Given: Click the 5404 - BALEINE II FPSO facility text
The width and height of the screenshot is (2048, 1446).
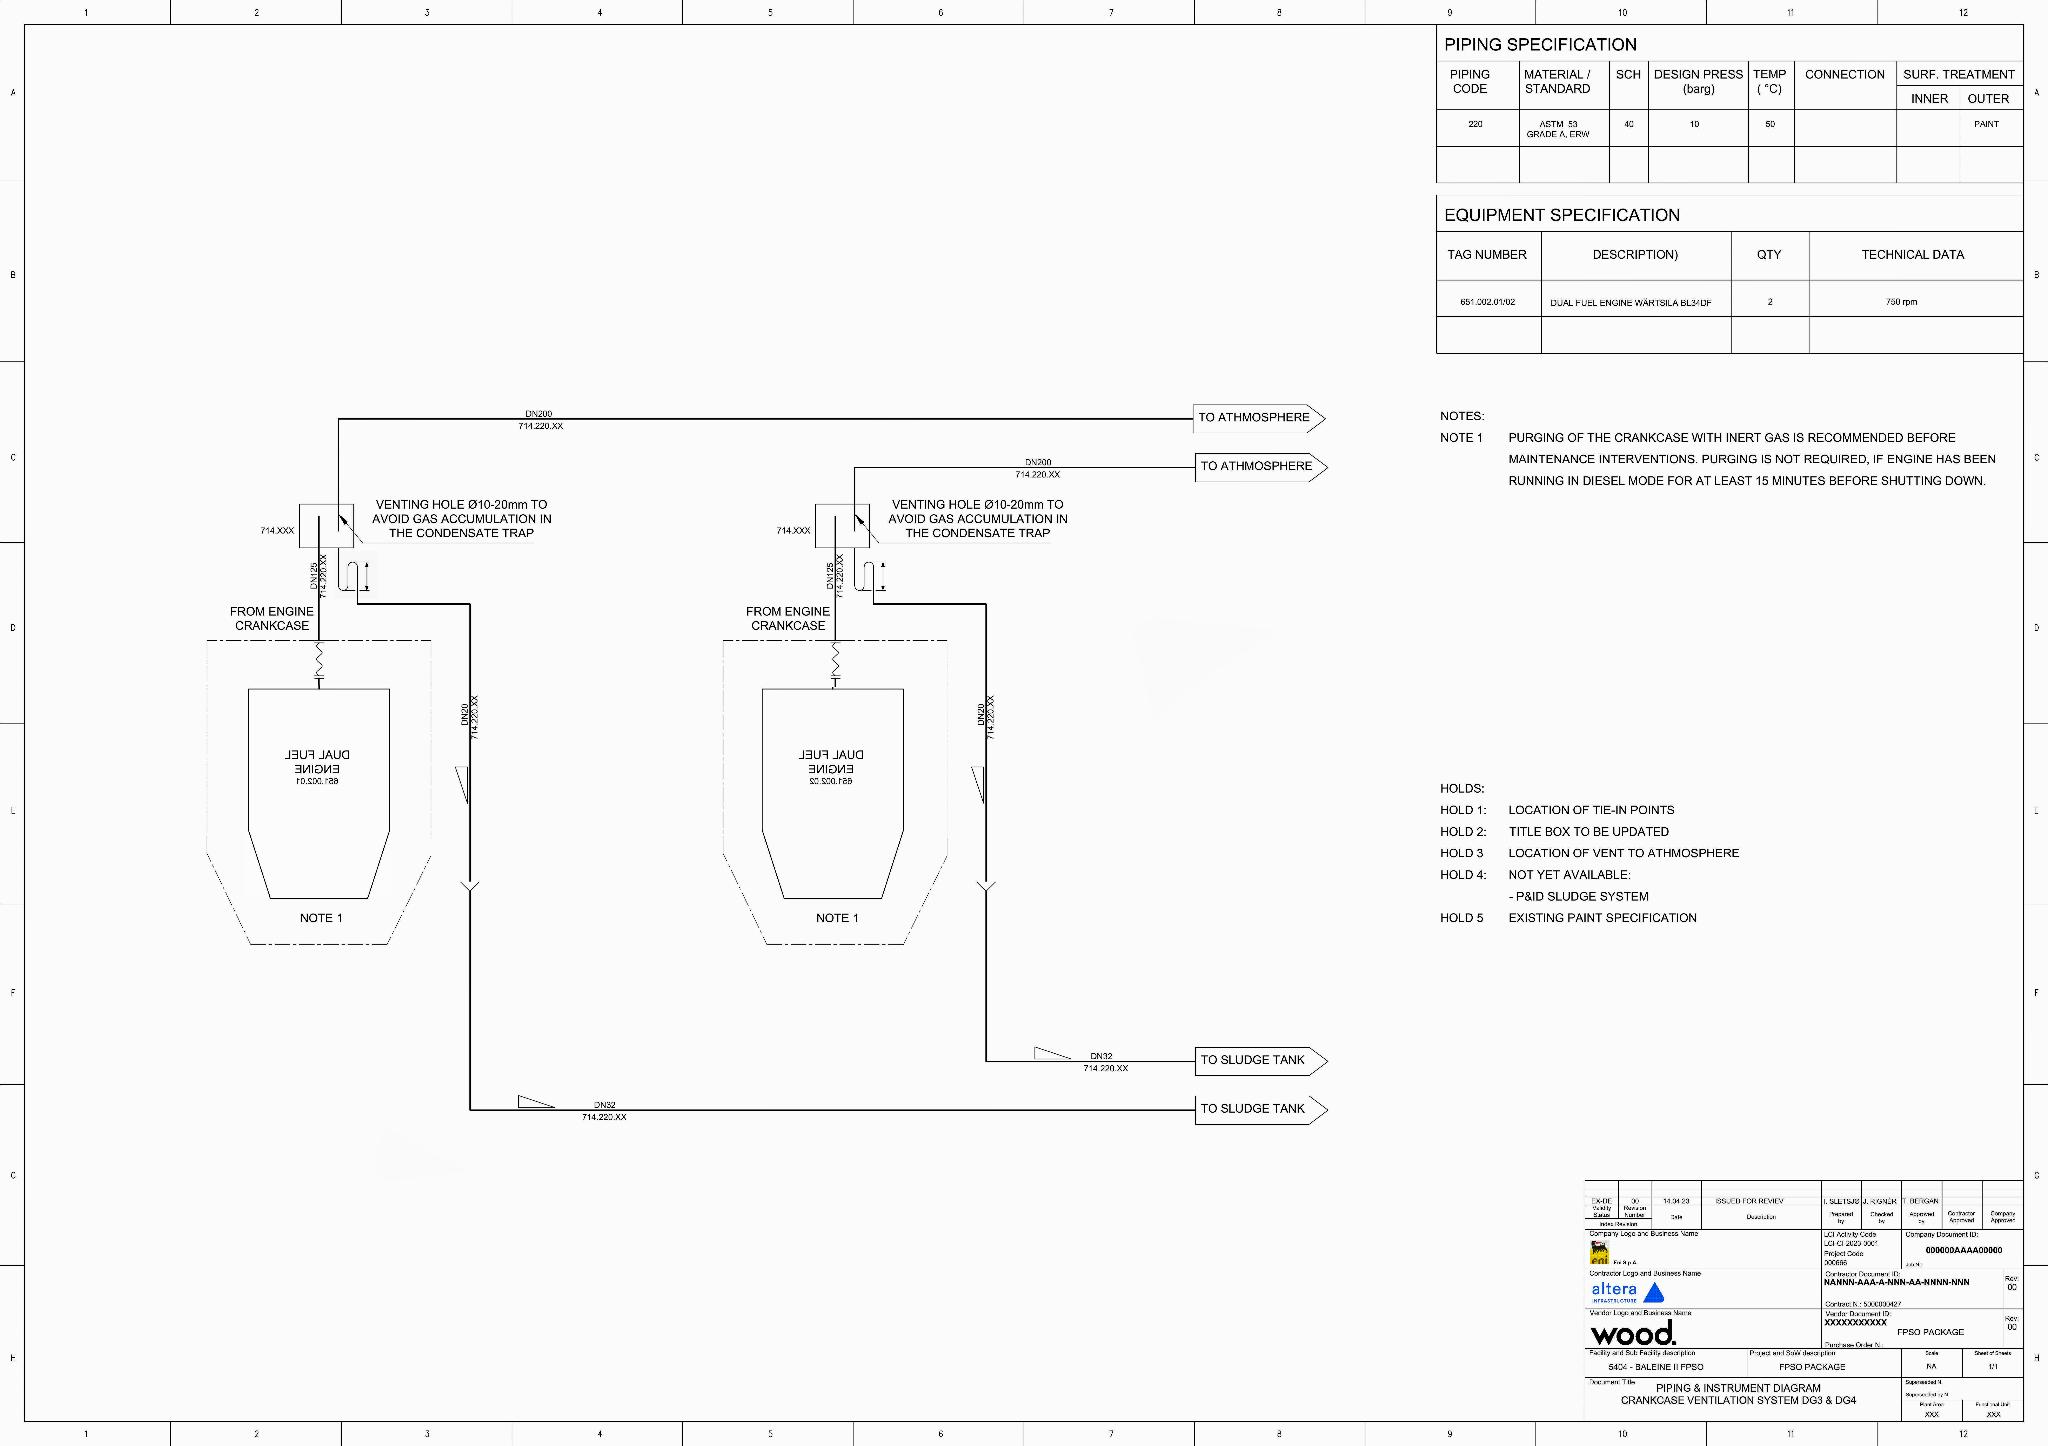Looking at the screenshot, I should 1655,1367.
